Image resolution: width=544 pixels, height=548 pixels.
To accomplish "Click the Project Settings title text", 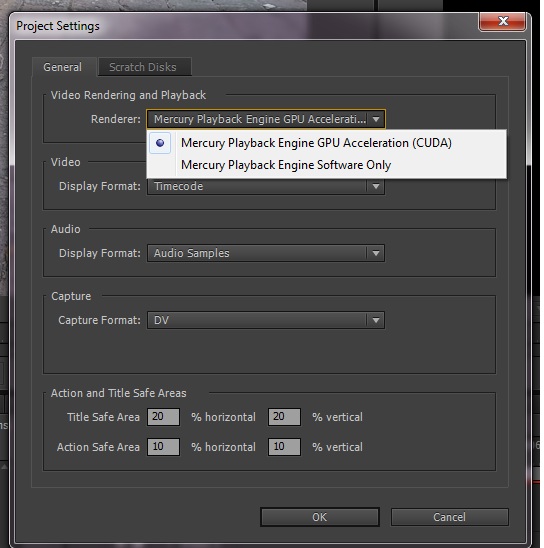I will (x=58, y=26).
